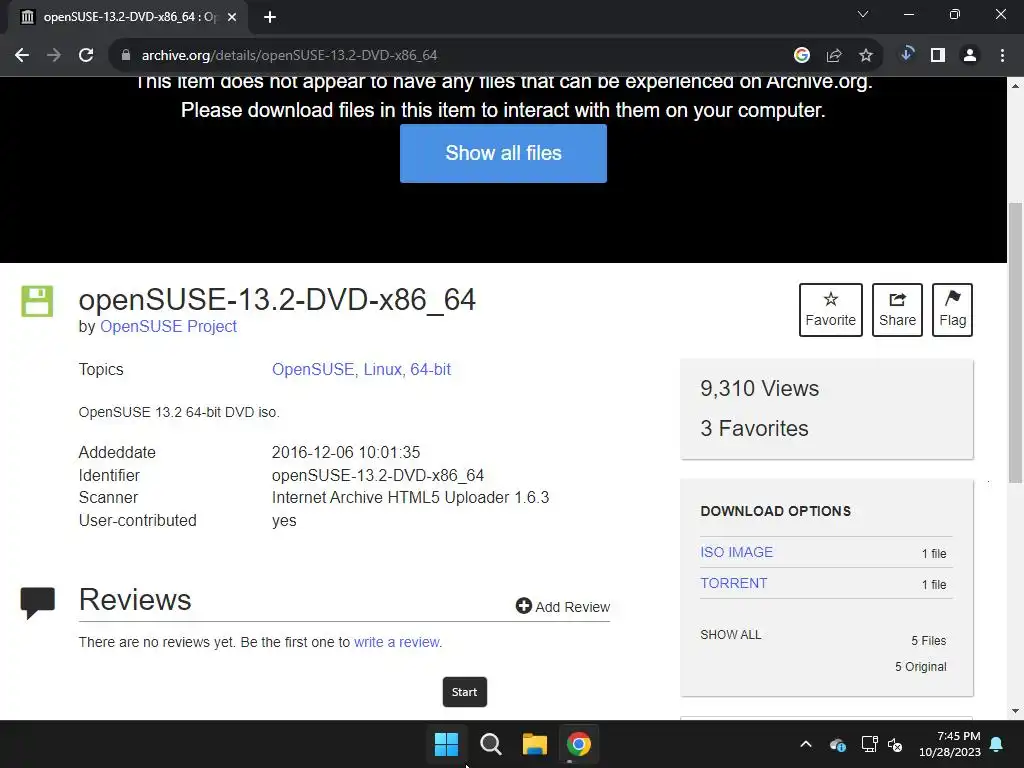The height and width of the screenshot is (768, 1024).
Task: Open File Explorer from taskbar
Action: coord(534,744)
